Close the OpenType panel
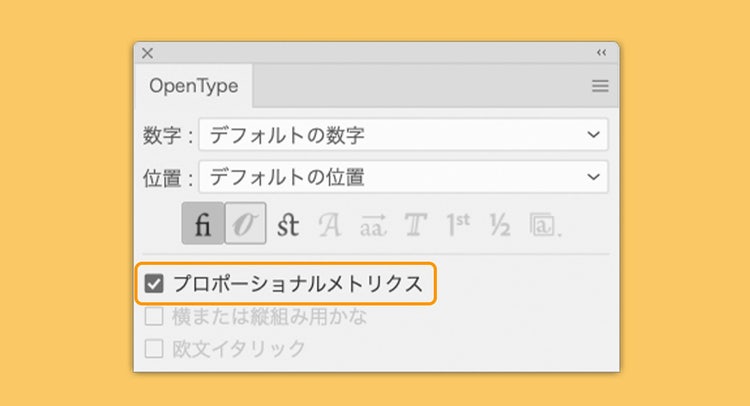750x406 pixels. (x=147, y=53)
